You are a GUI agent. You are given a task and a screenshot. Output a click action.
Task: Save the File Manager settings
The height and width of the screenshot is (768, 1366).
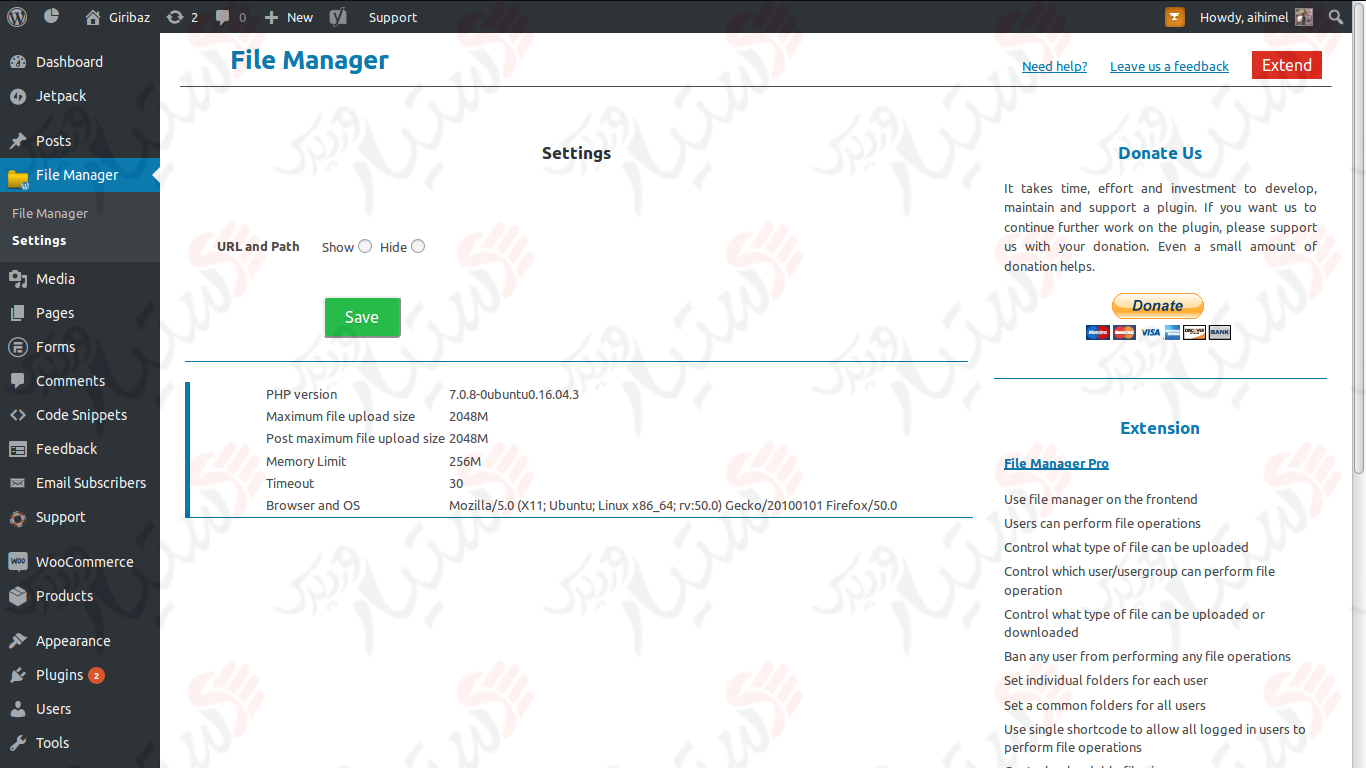[362, 317]
